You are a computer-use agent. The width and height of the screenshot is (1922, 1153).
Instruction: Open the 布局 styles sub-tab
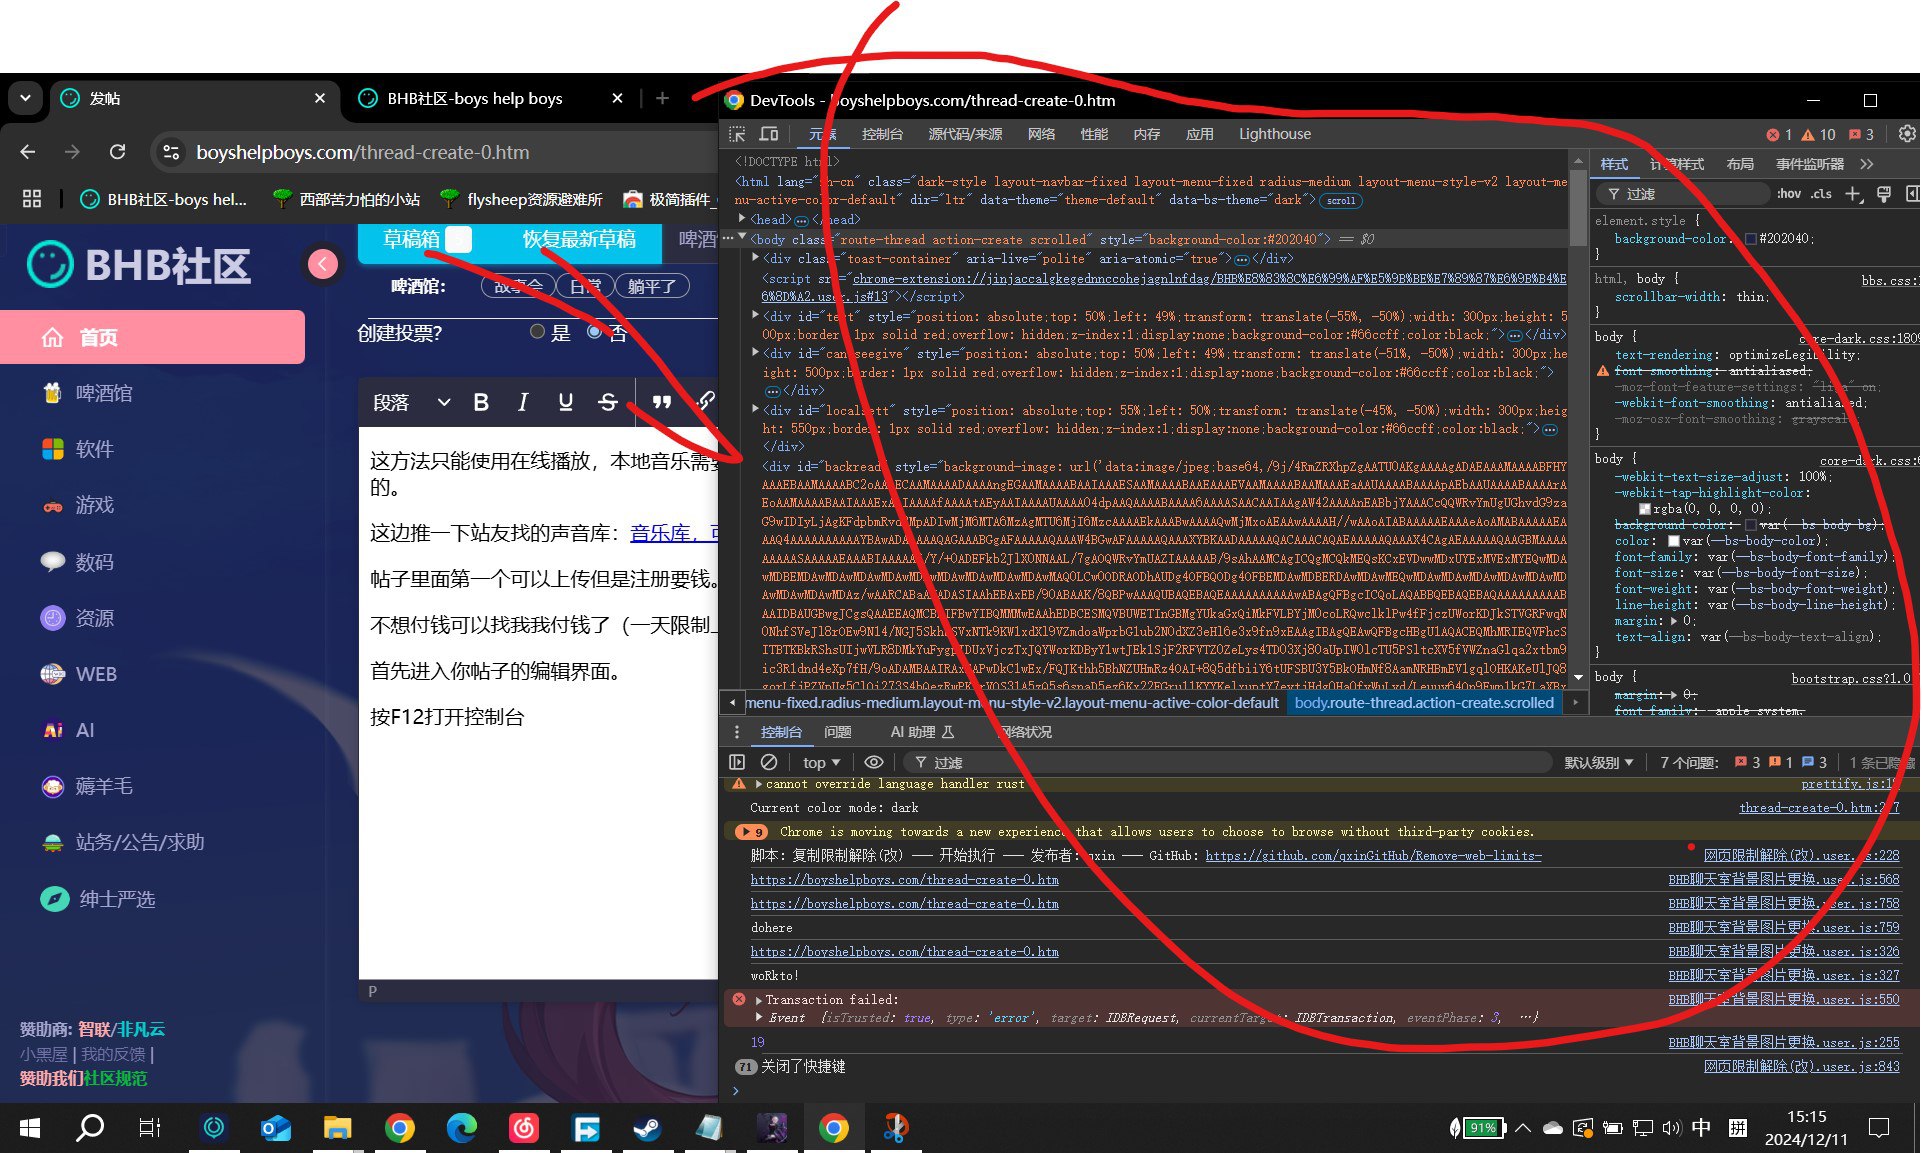(1740, 164)
